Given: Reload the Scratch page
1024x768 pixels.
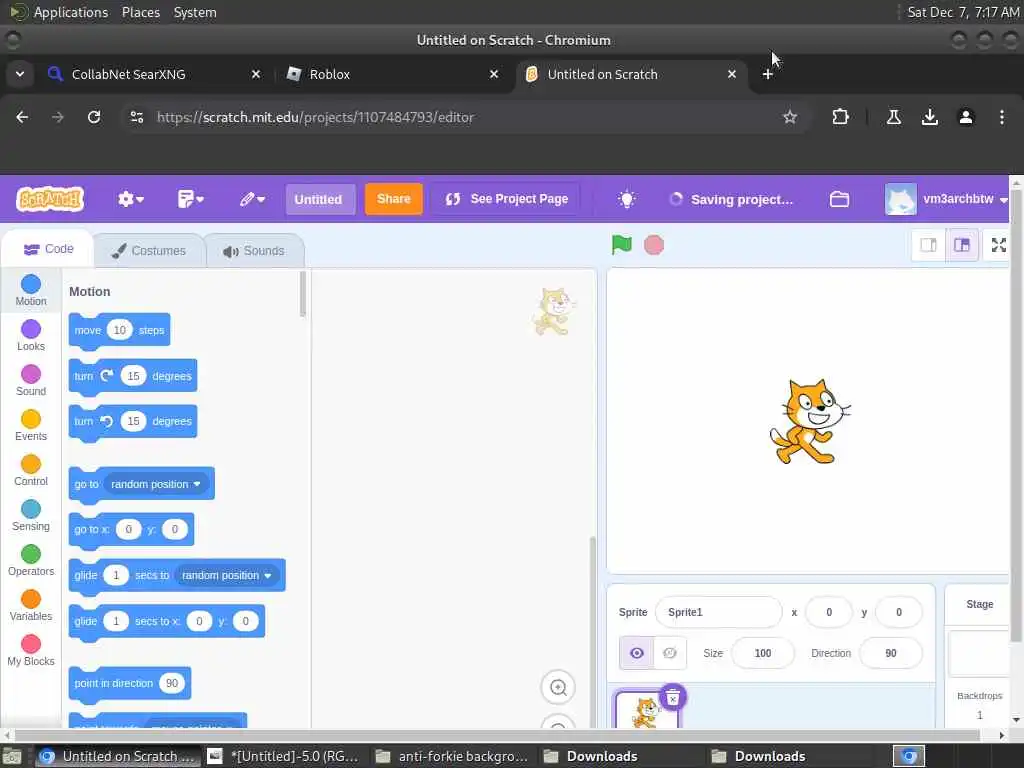Looking at the screenshot, I should coord(94,117).
